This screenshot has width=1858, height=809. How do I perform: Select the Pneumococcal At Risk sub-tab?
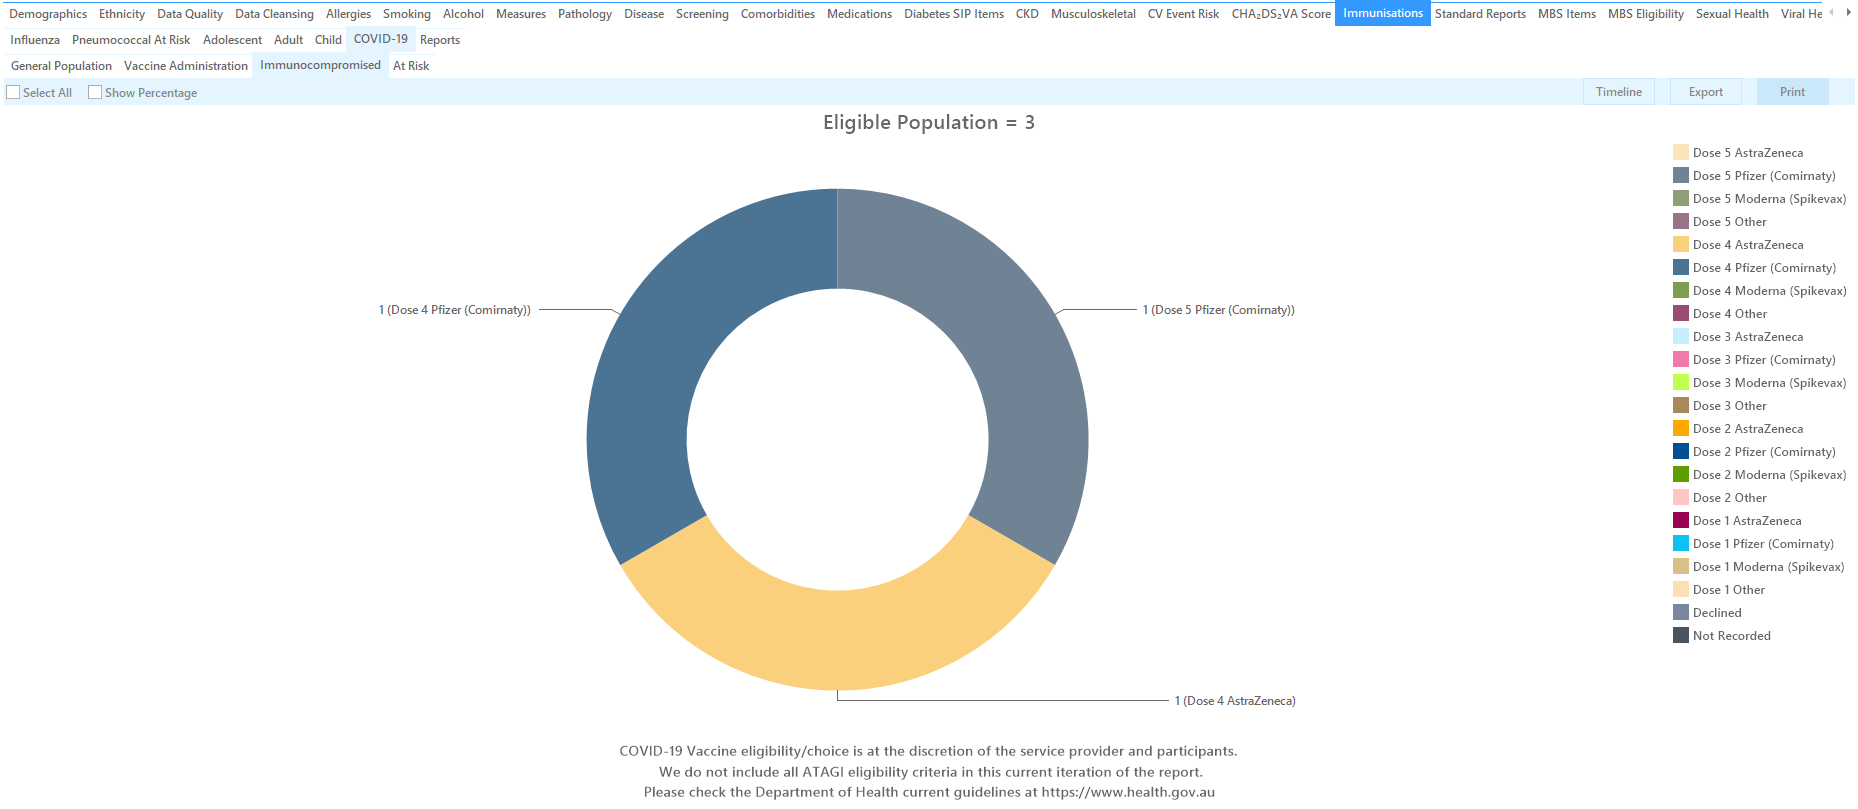click(131, 40)
